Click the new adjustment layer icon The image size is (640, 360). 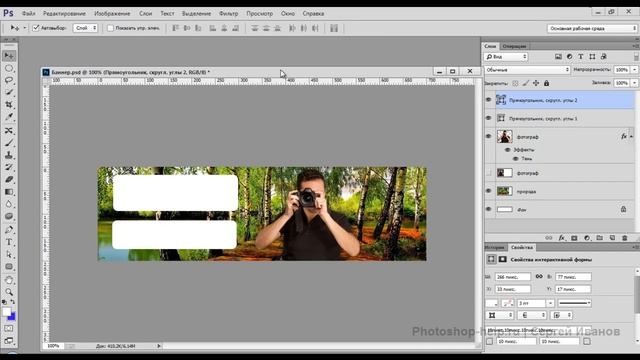tap(587, 238)
